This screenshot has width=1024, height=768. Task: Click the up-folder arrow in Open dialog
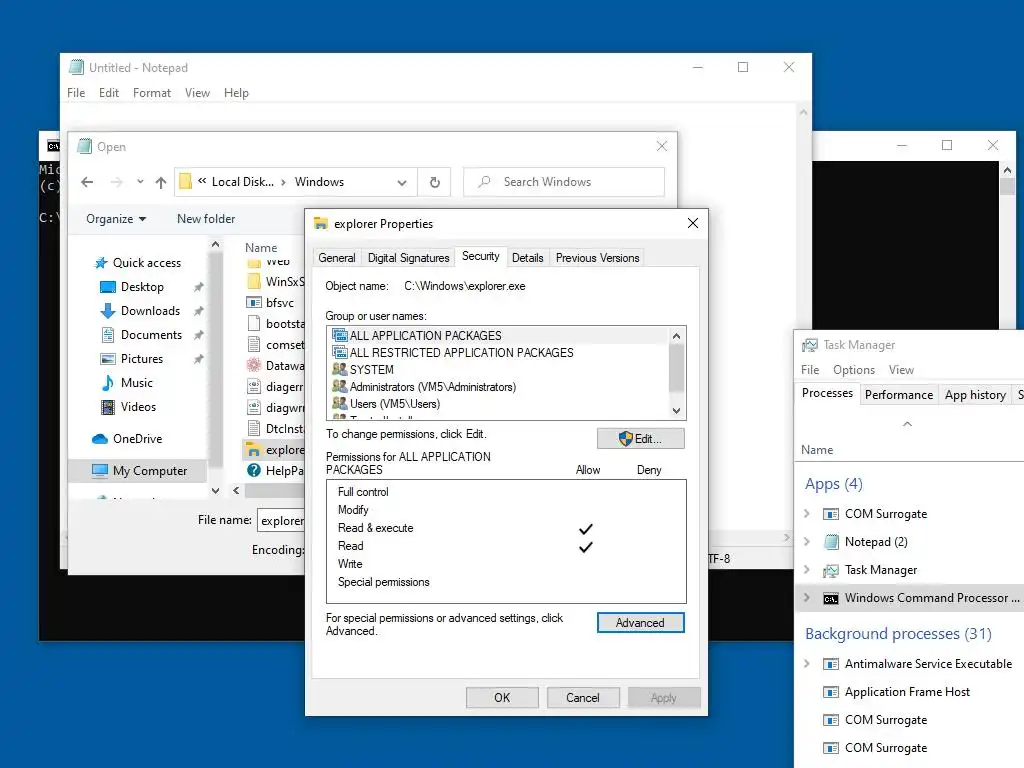click(x=161, y=182)
